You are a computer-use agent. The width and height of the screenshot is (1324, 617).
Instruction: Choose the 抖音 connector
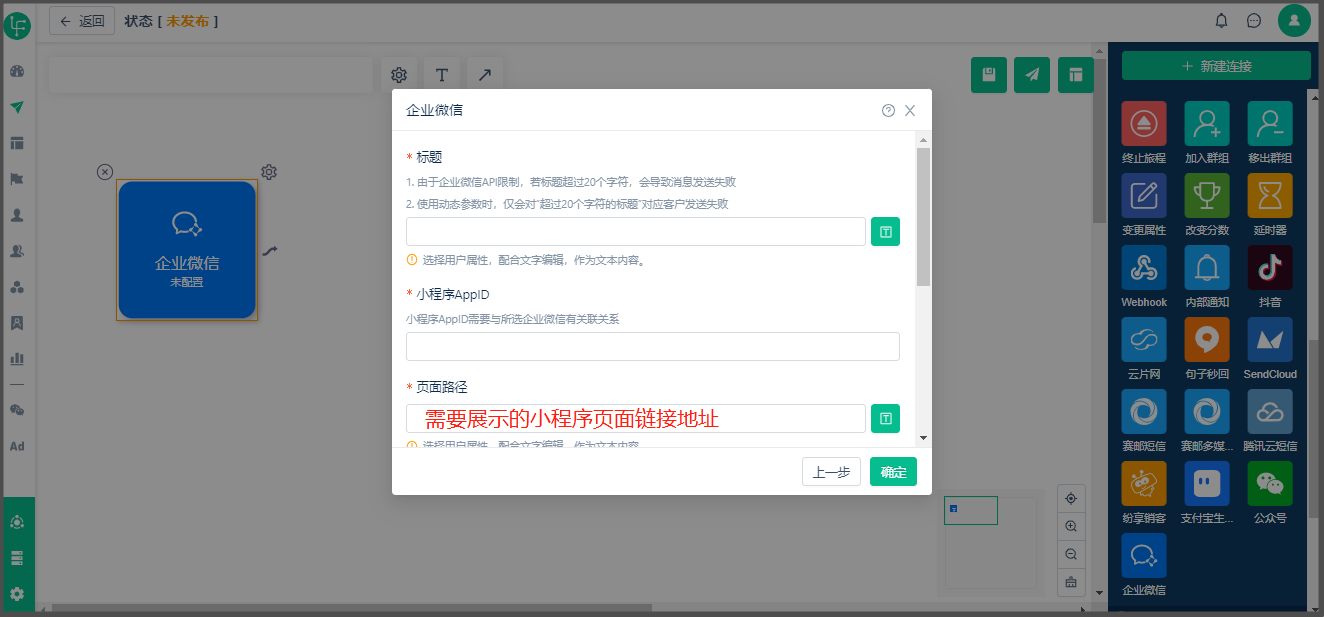coord(1270,268)
